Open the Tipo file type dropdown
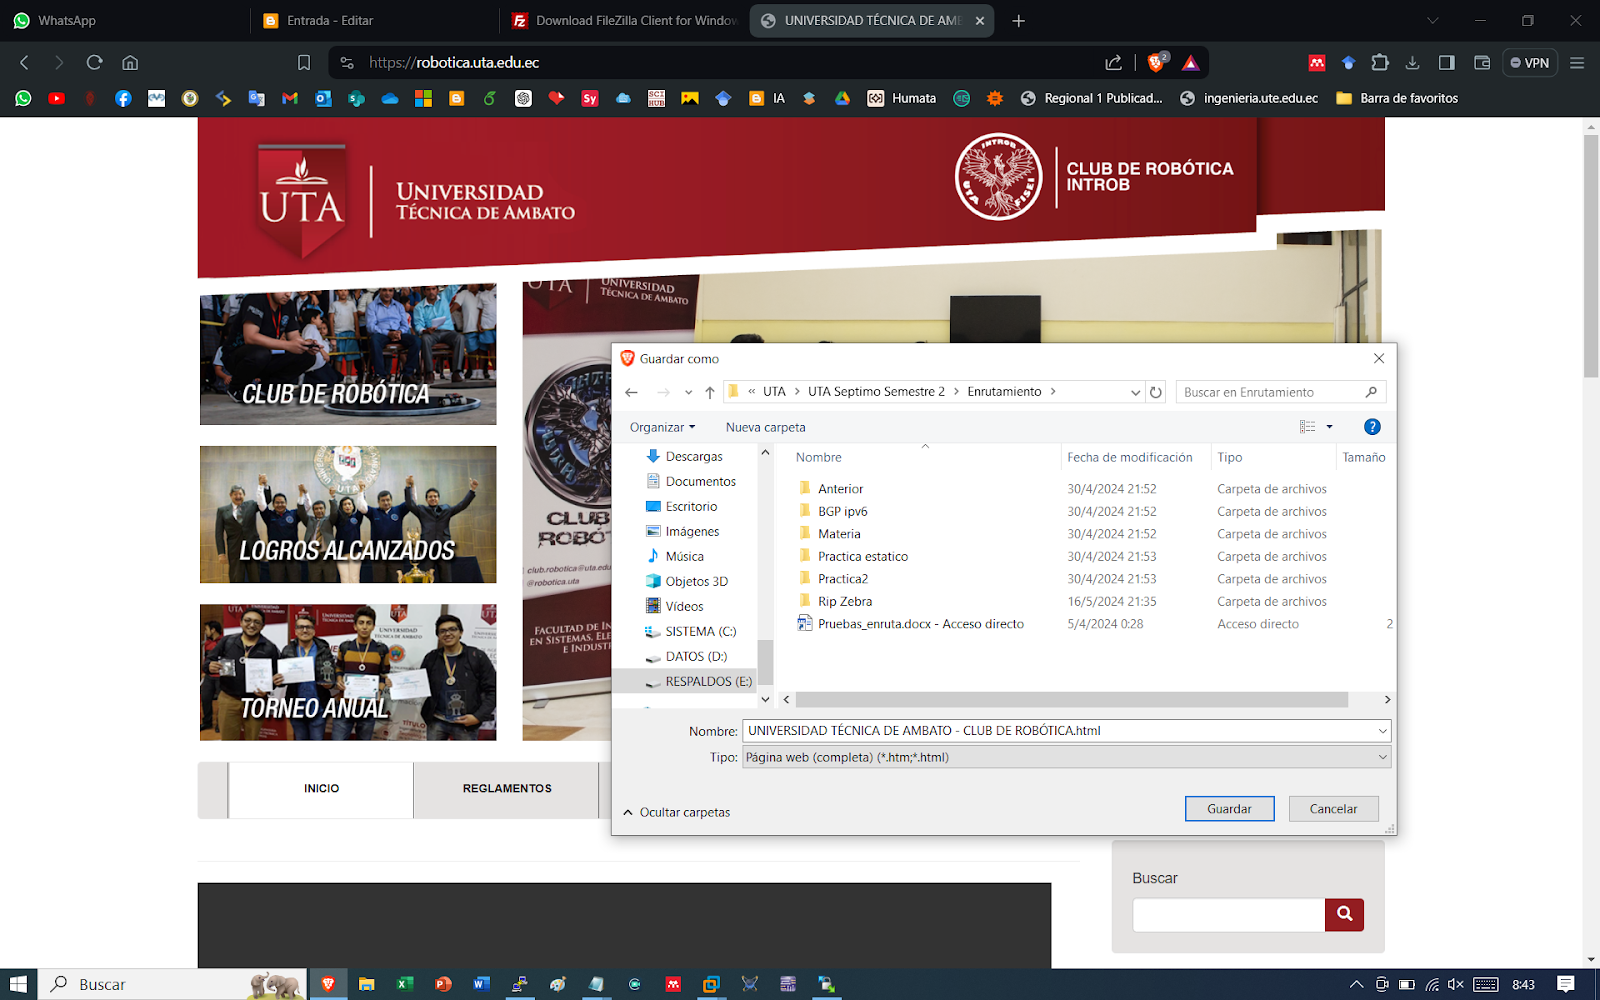 (x=1066, y=757)
